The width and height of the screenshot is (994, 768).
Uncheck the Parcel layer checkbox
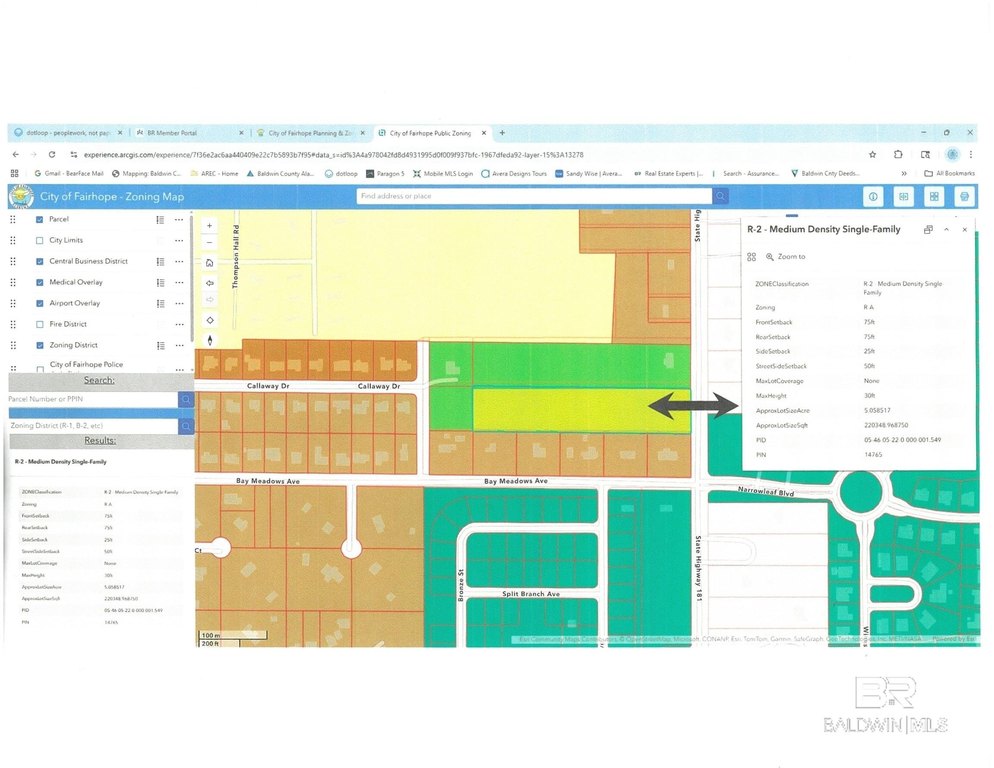39,219
